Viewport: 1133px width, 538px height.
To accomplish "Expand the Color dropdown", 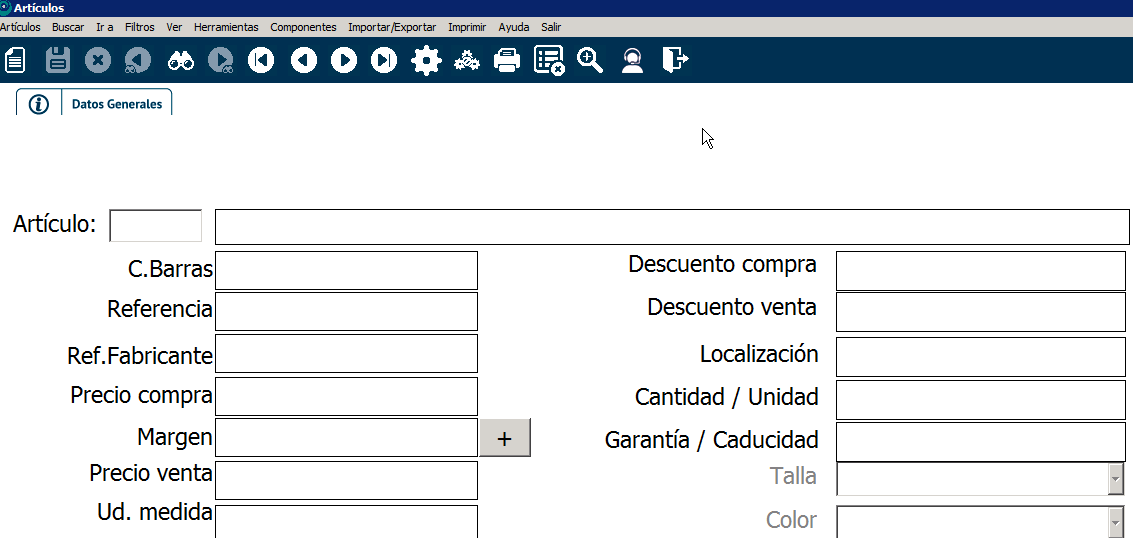I will (1116, 522).
